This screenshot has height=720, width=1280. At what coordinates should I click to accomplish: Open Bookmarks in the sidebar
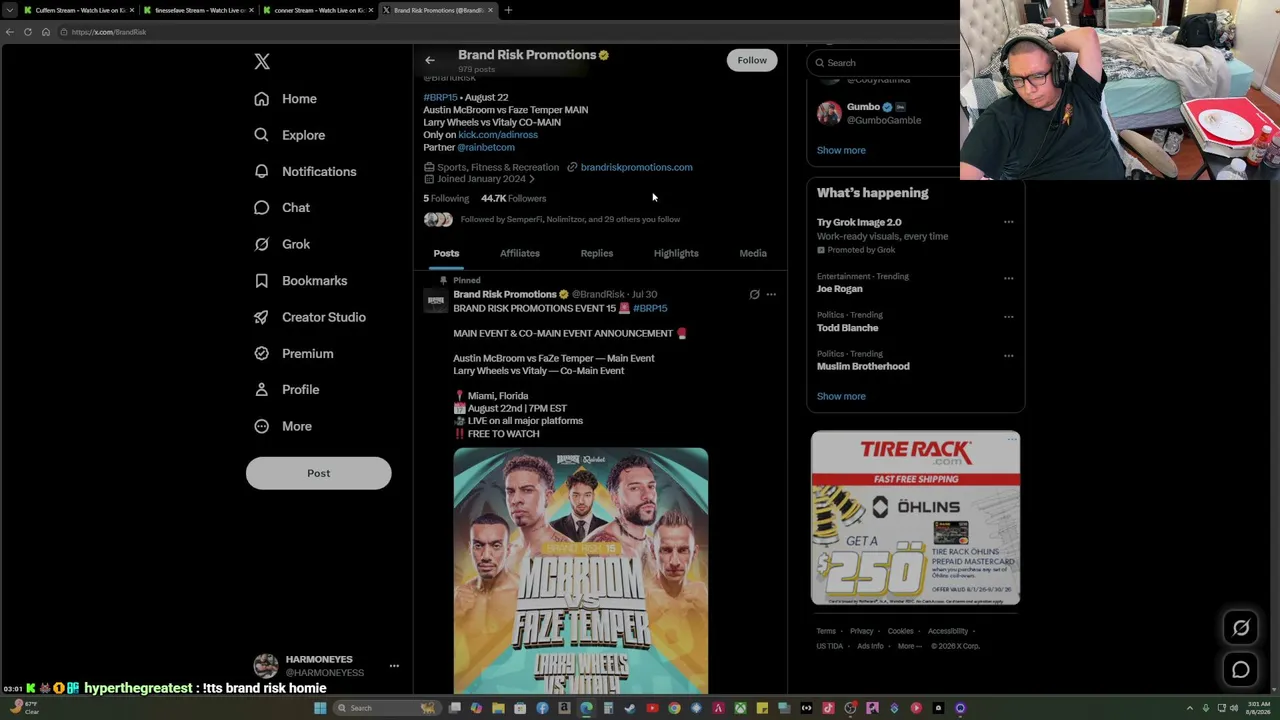coord(300,281)
